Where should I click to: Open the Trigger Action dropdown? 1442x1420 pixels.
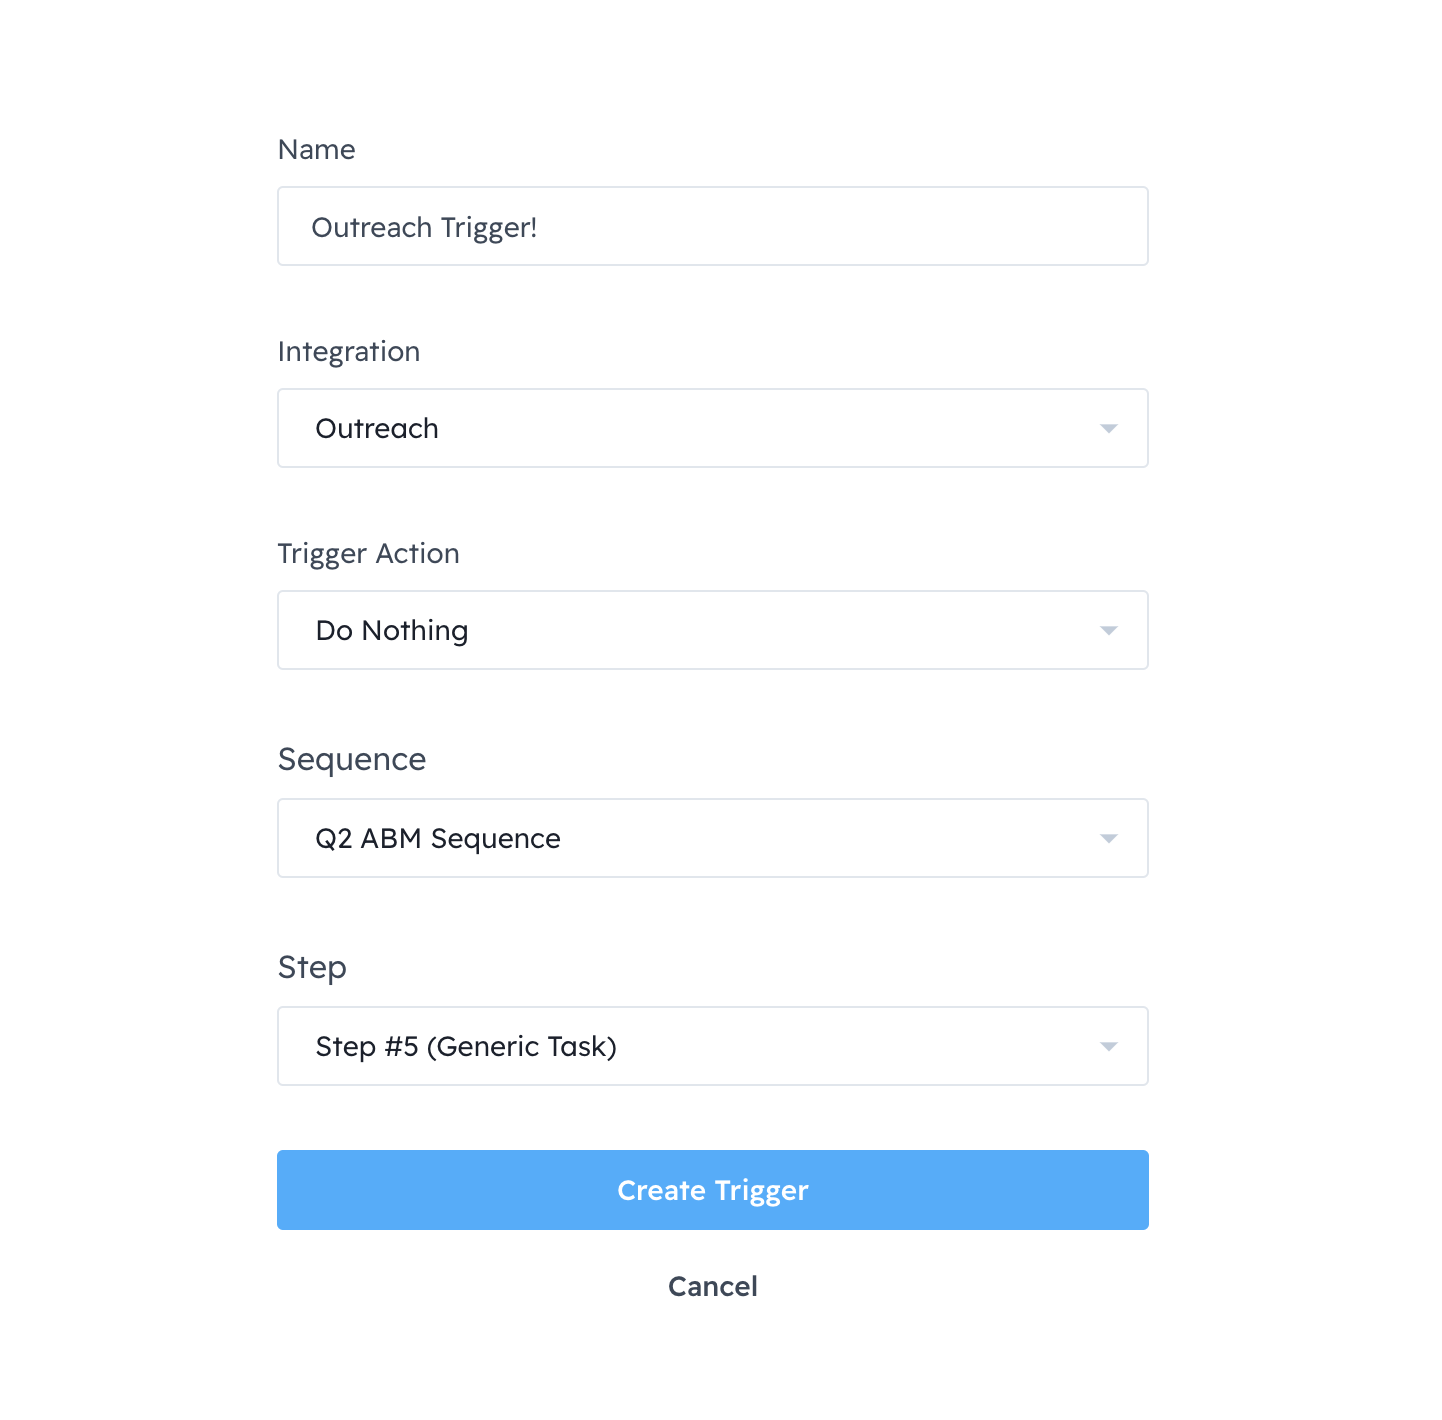712,630
